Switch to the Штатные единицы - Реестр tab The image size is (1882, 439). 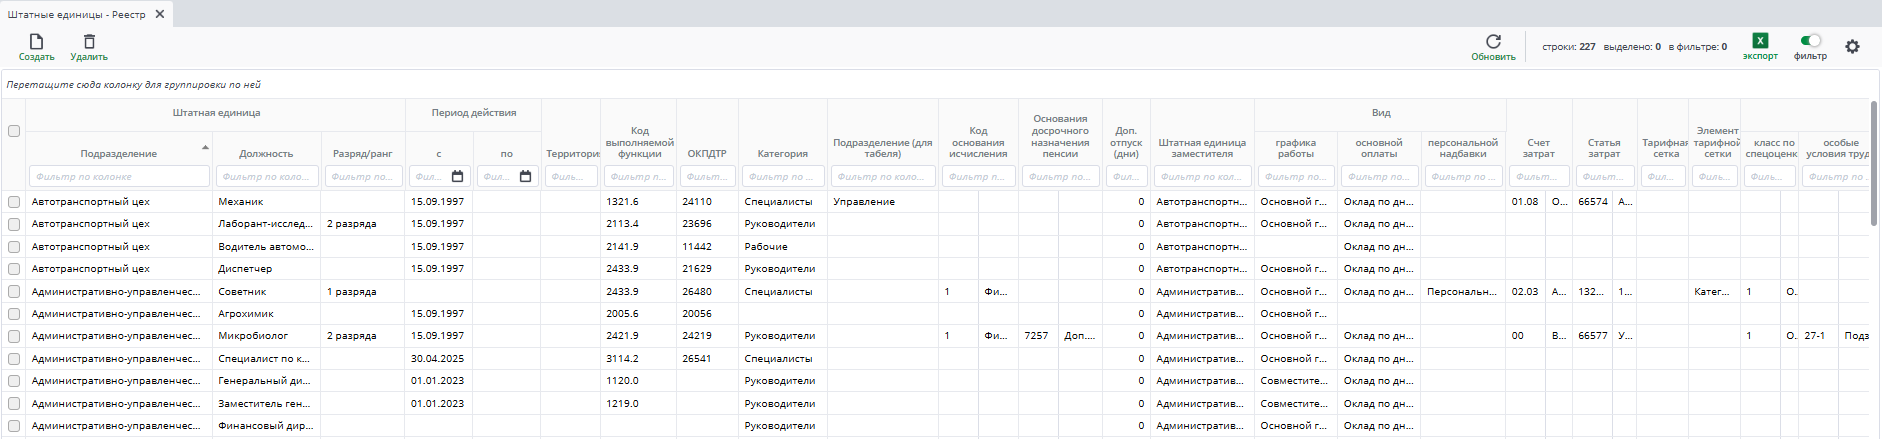point(77,14)
